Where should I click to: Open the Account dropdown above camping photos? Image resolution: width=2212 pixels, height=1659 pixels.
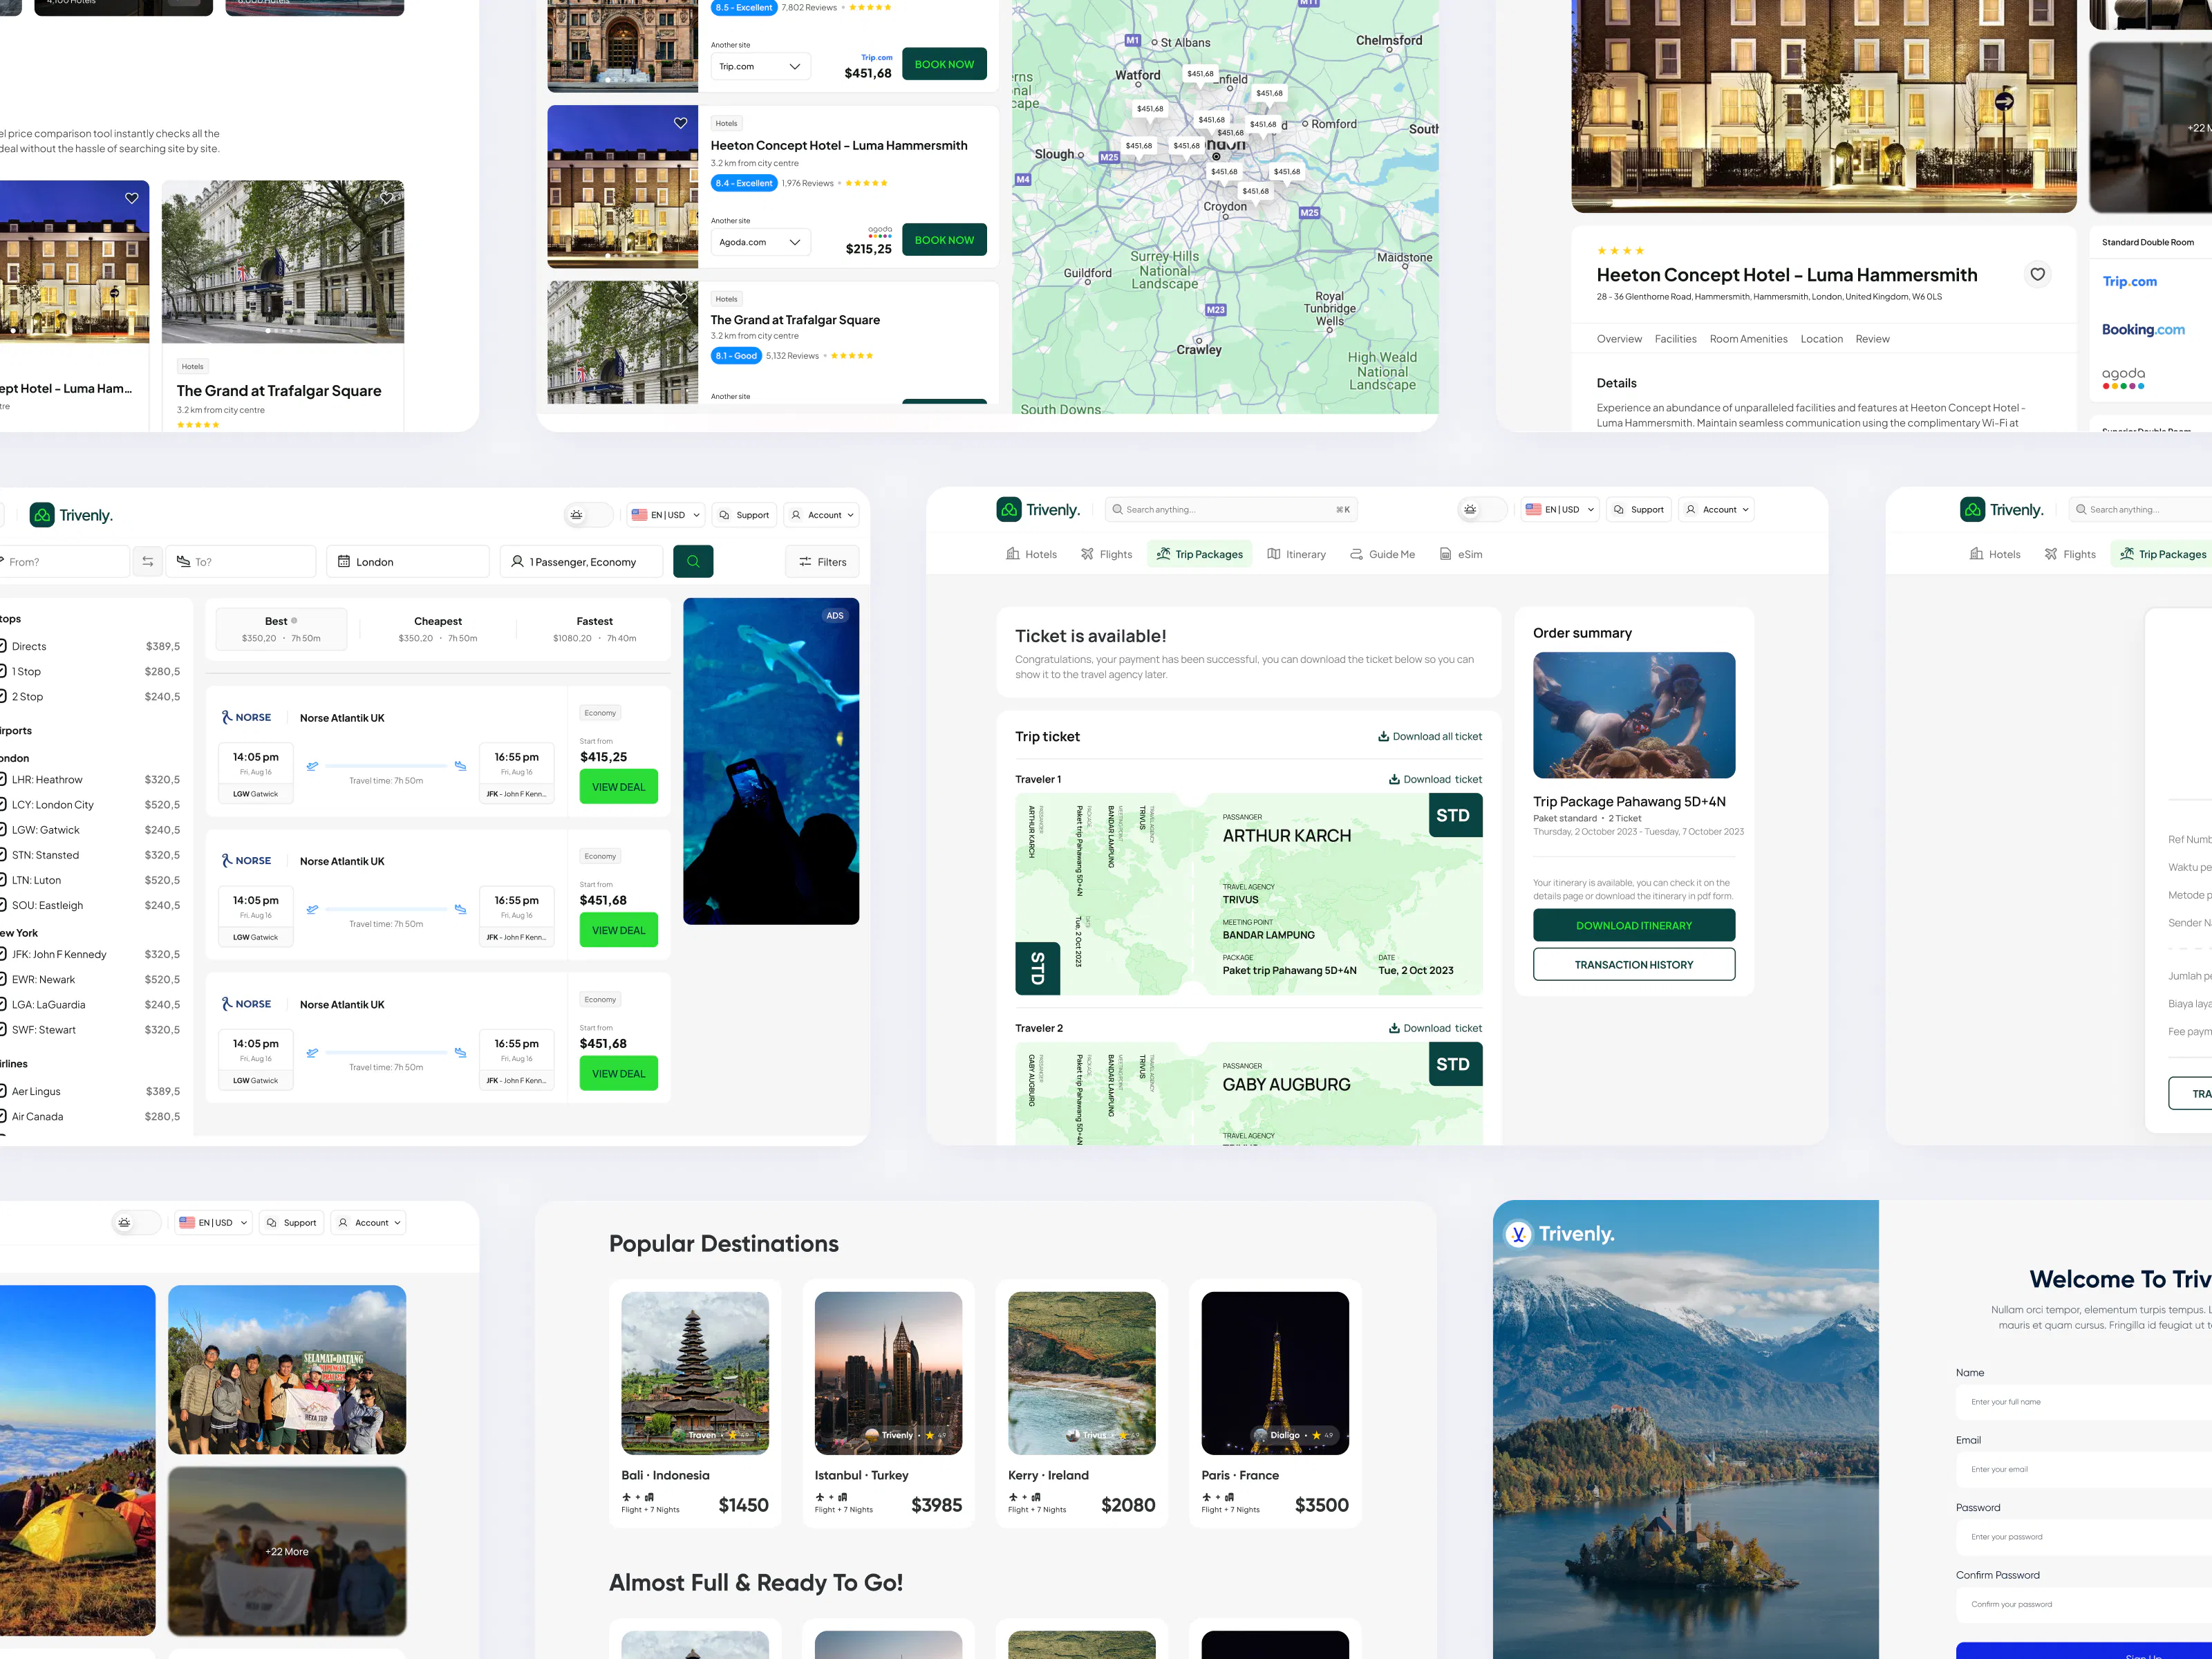(x=369, y=1223)
